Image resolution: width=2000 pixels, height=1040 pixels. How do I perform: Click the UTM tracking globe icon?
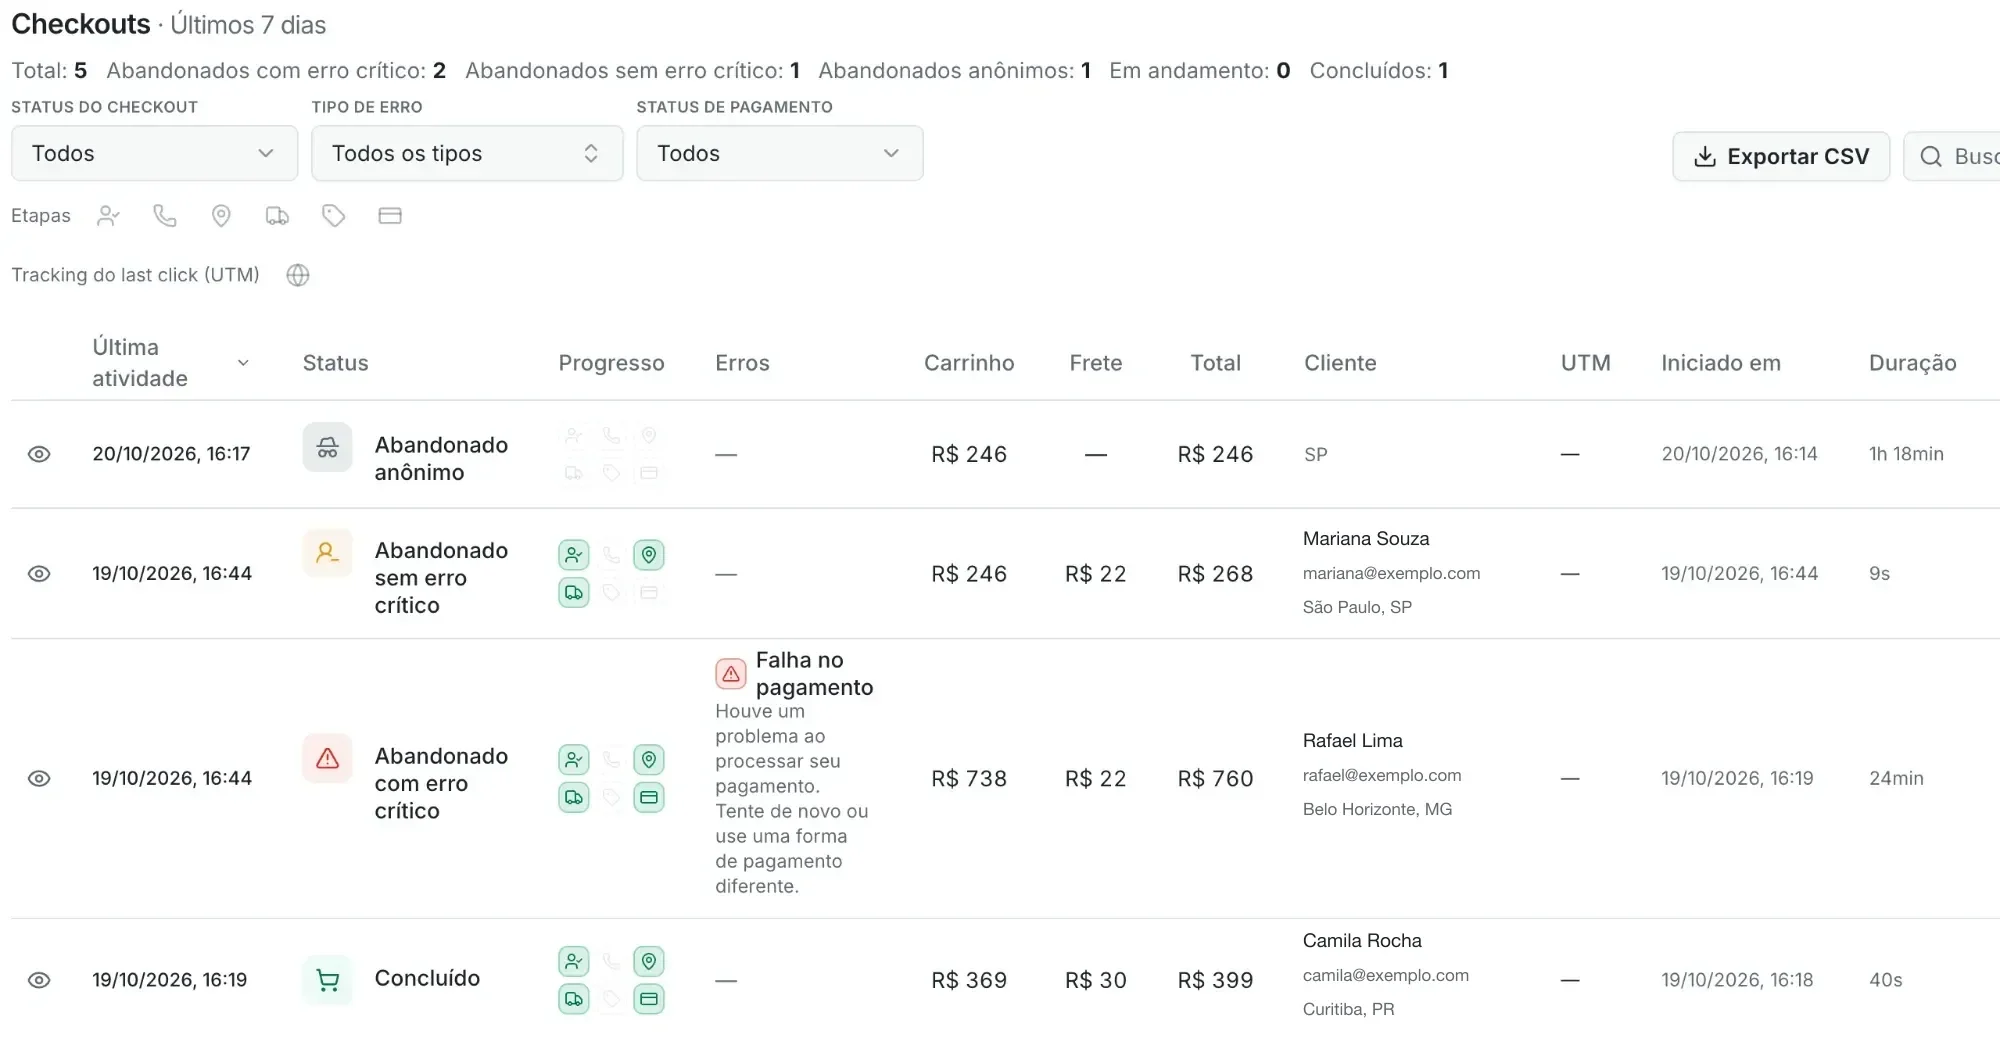(x=298, y=275)
